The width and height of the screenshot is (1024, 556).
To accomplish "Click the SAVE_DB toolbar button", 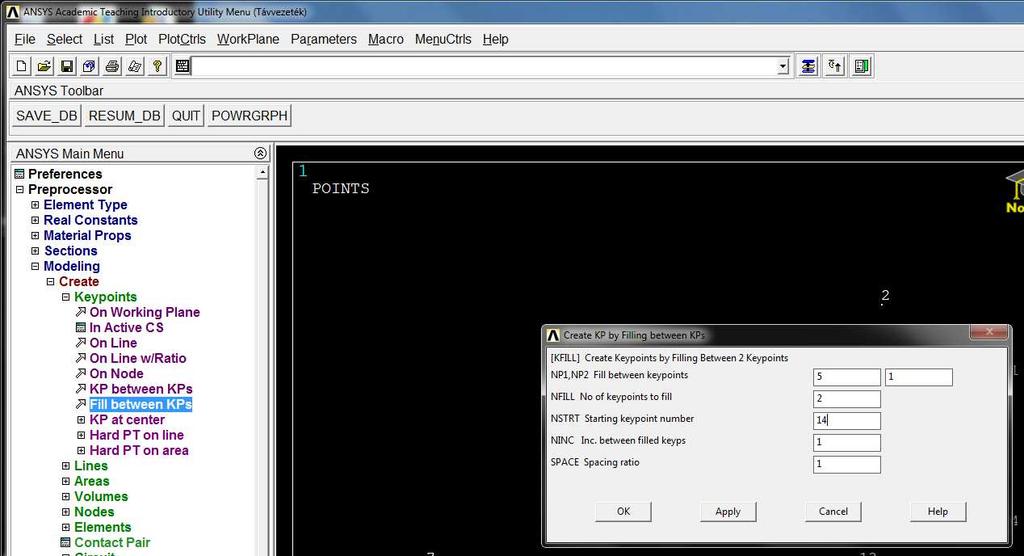I will click(x=46, y=116).
